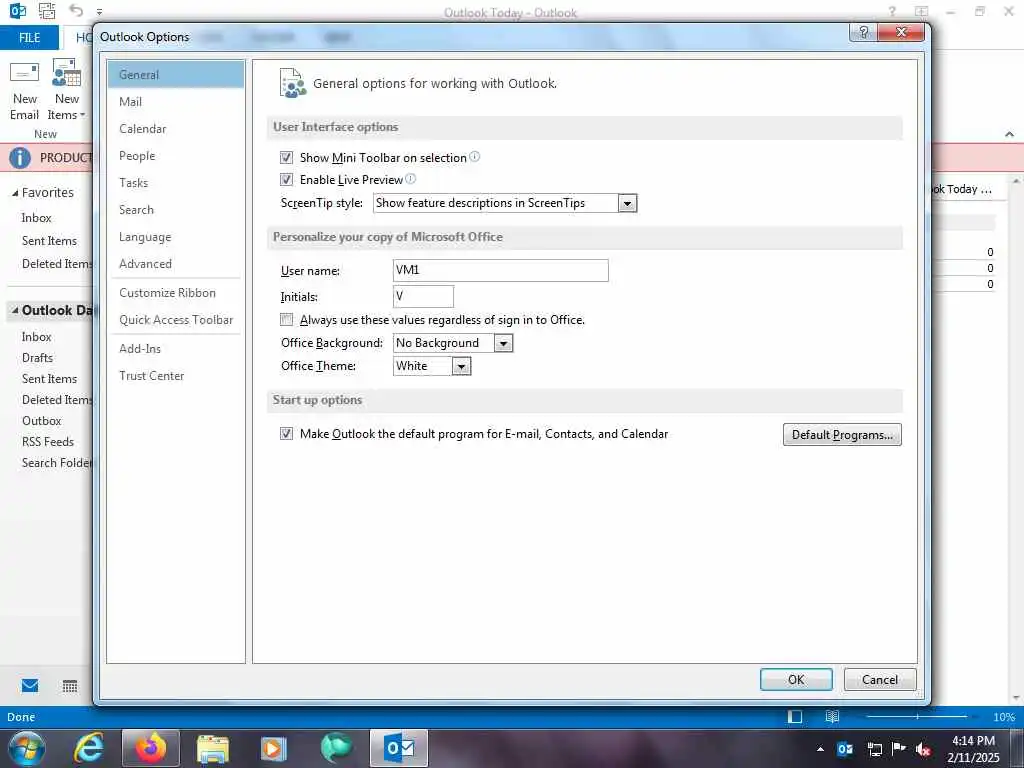Open the FILE tab
The height and width of the screenshot is (768, 1024).
(x=29, y=38)
